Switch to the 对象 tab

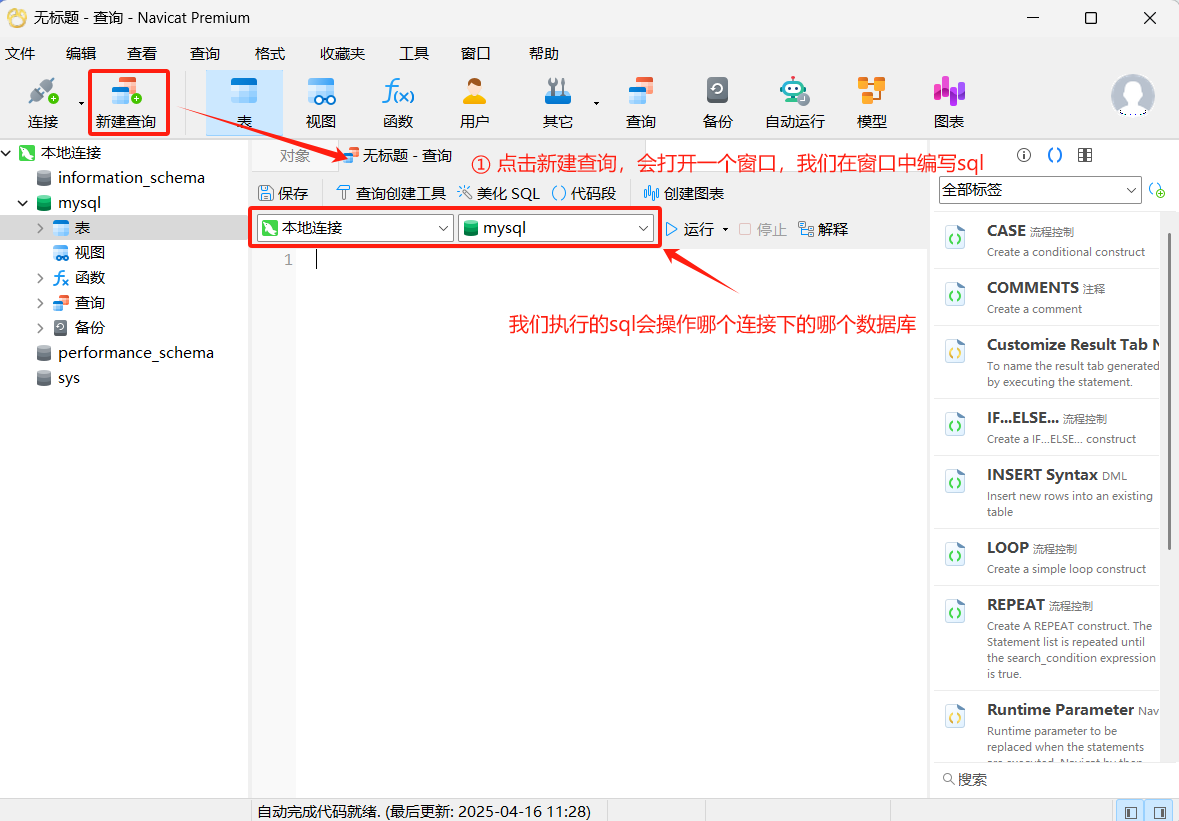(x=295, y=156)
